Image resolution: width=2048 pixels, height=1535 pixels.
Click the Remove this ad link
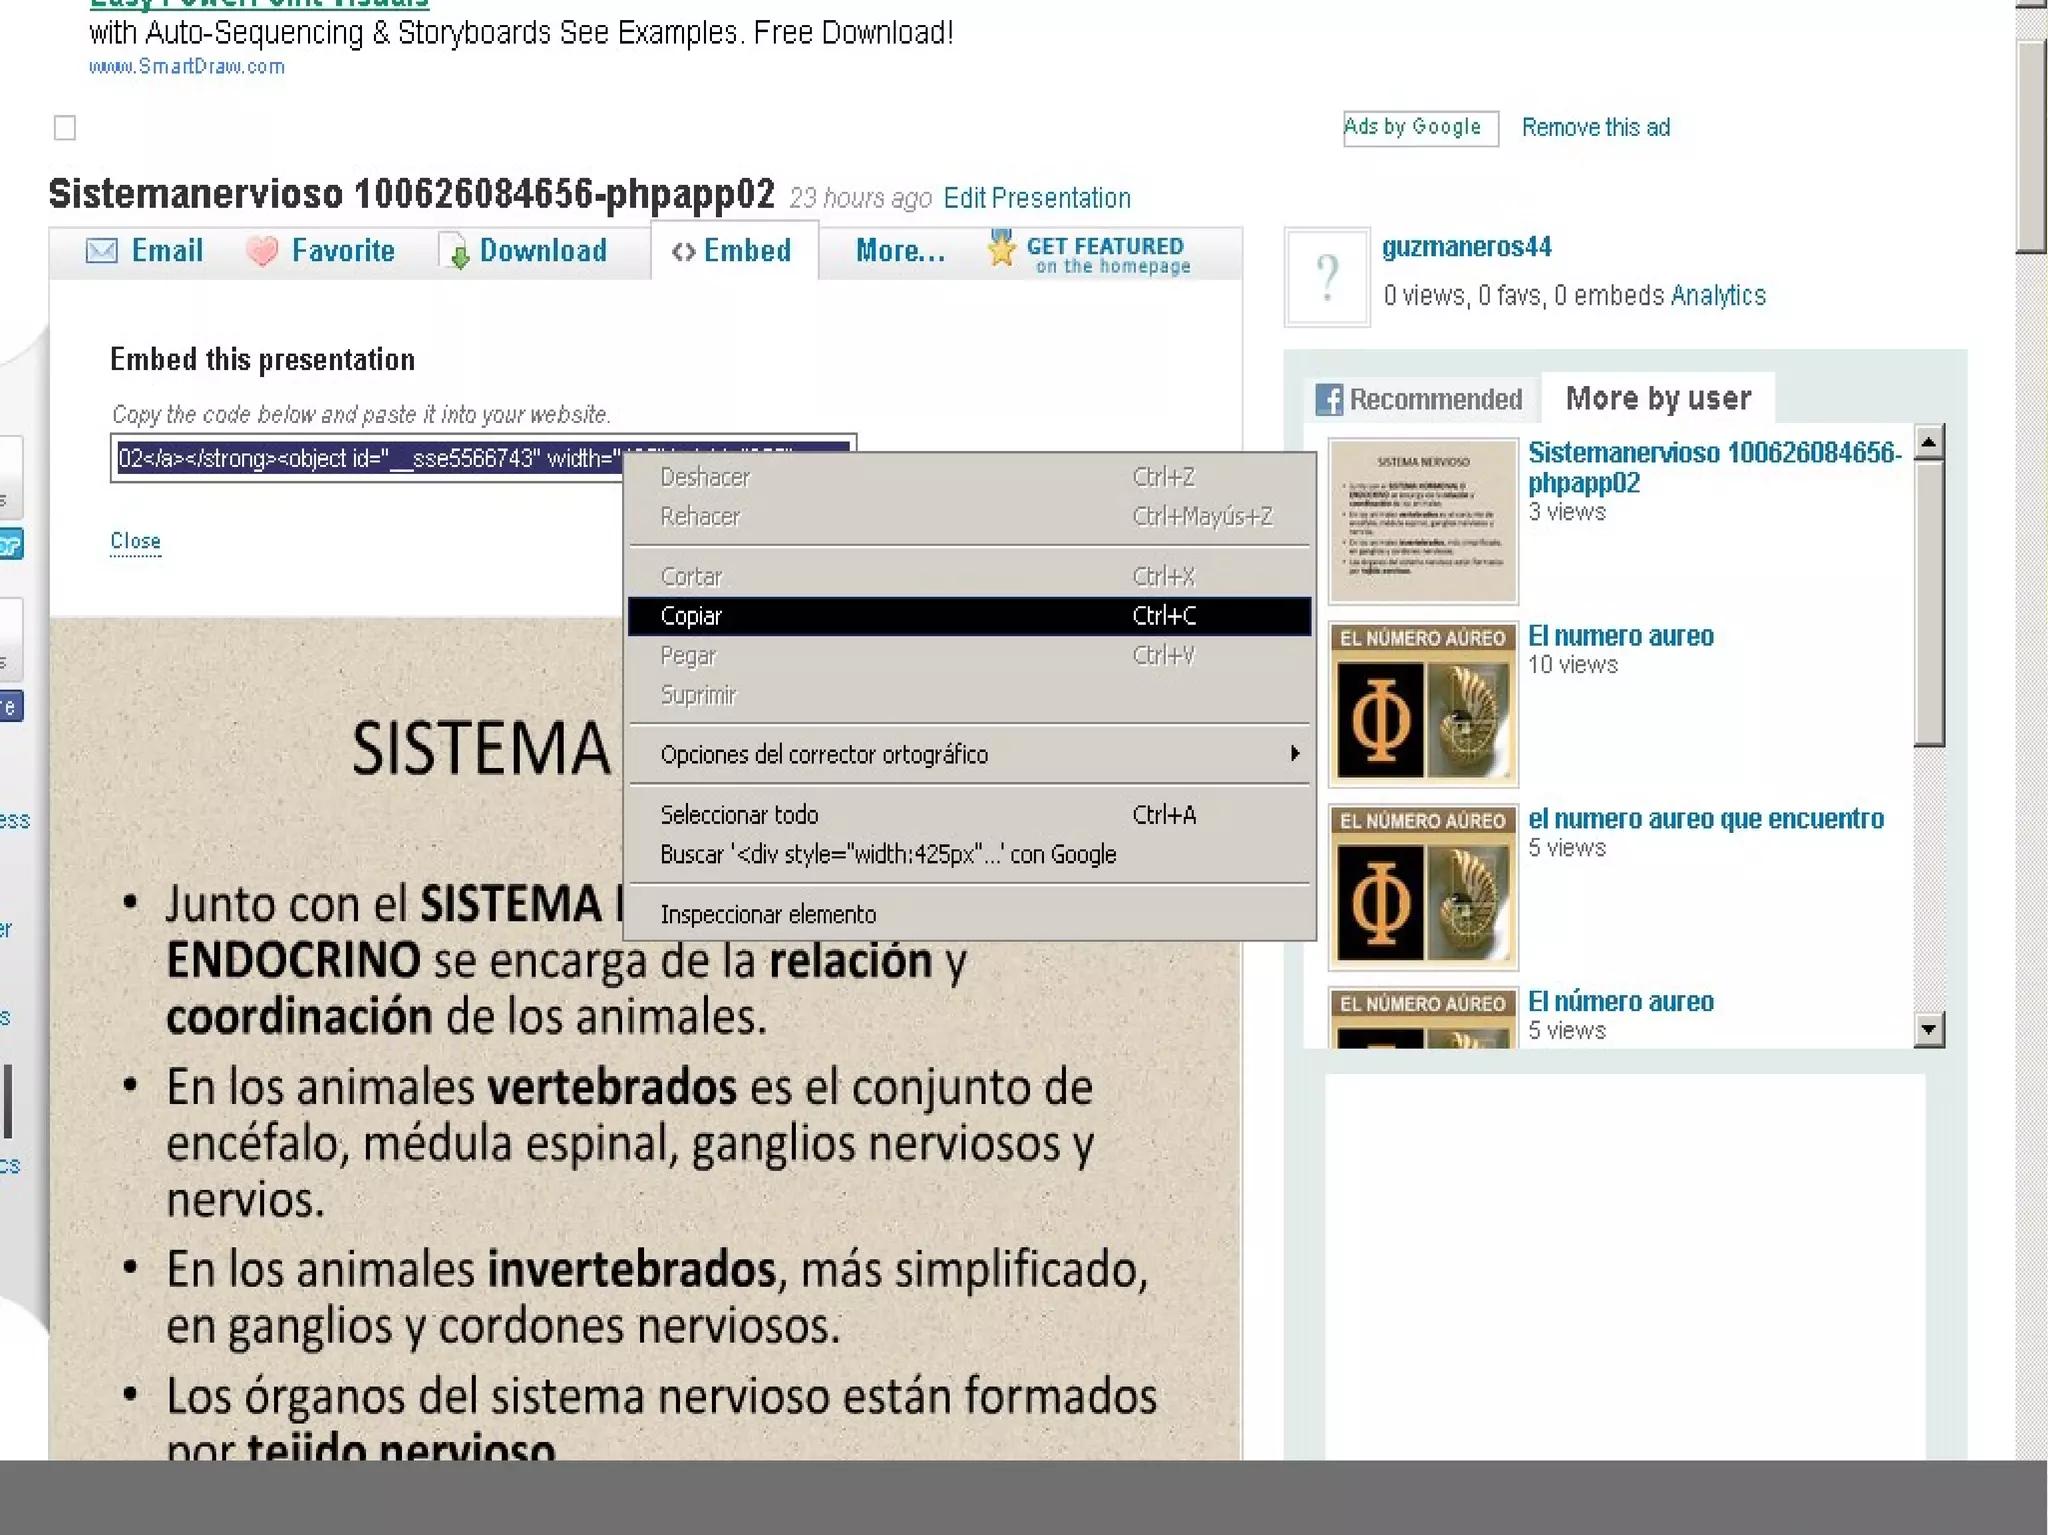1595,128
